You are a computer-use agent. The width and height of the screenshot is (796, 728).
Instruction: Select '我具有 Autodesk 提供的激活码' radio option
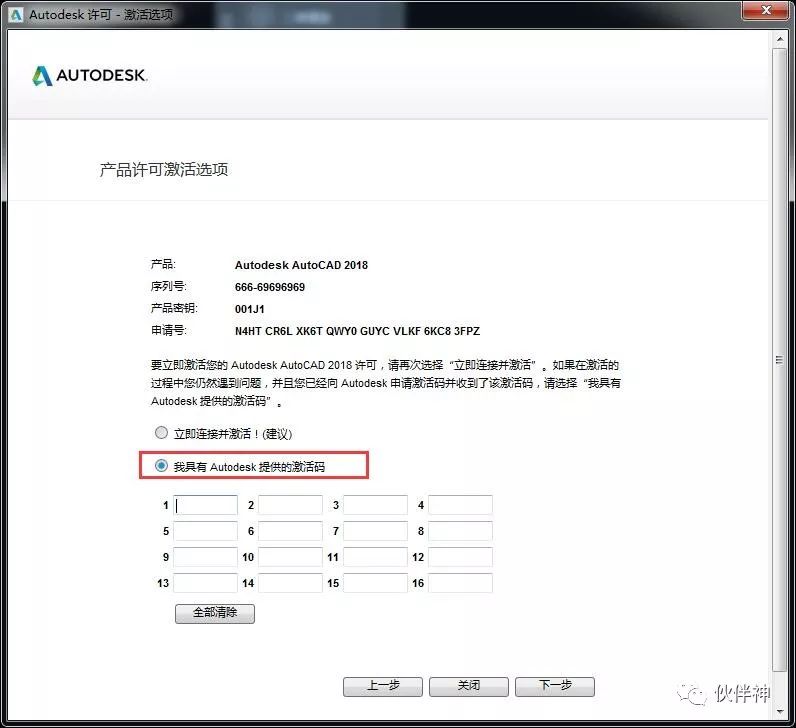pos(161,466)
